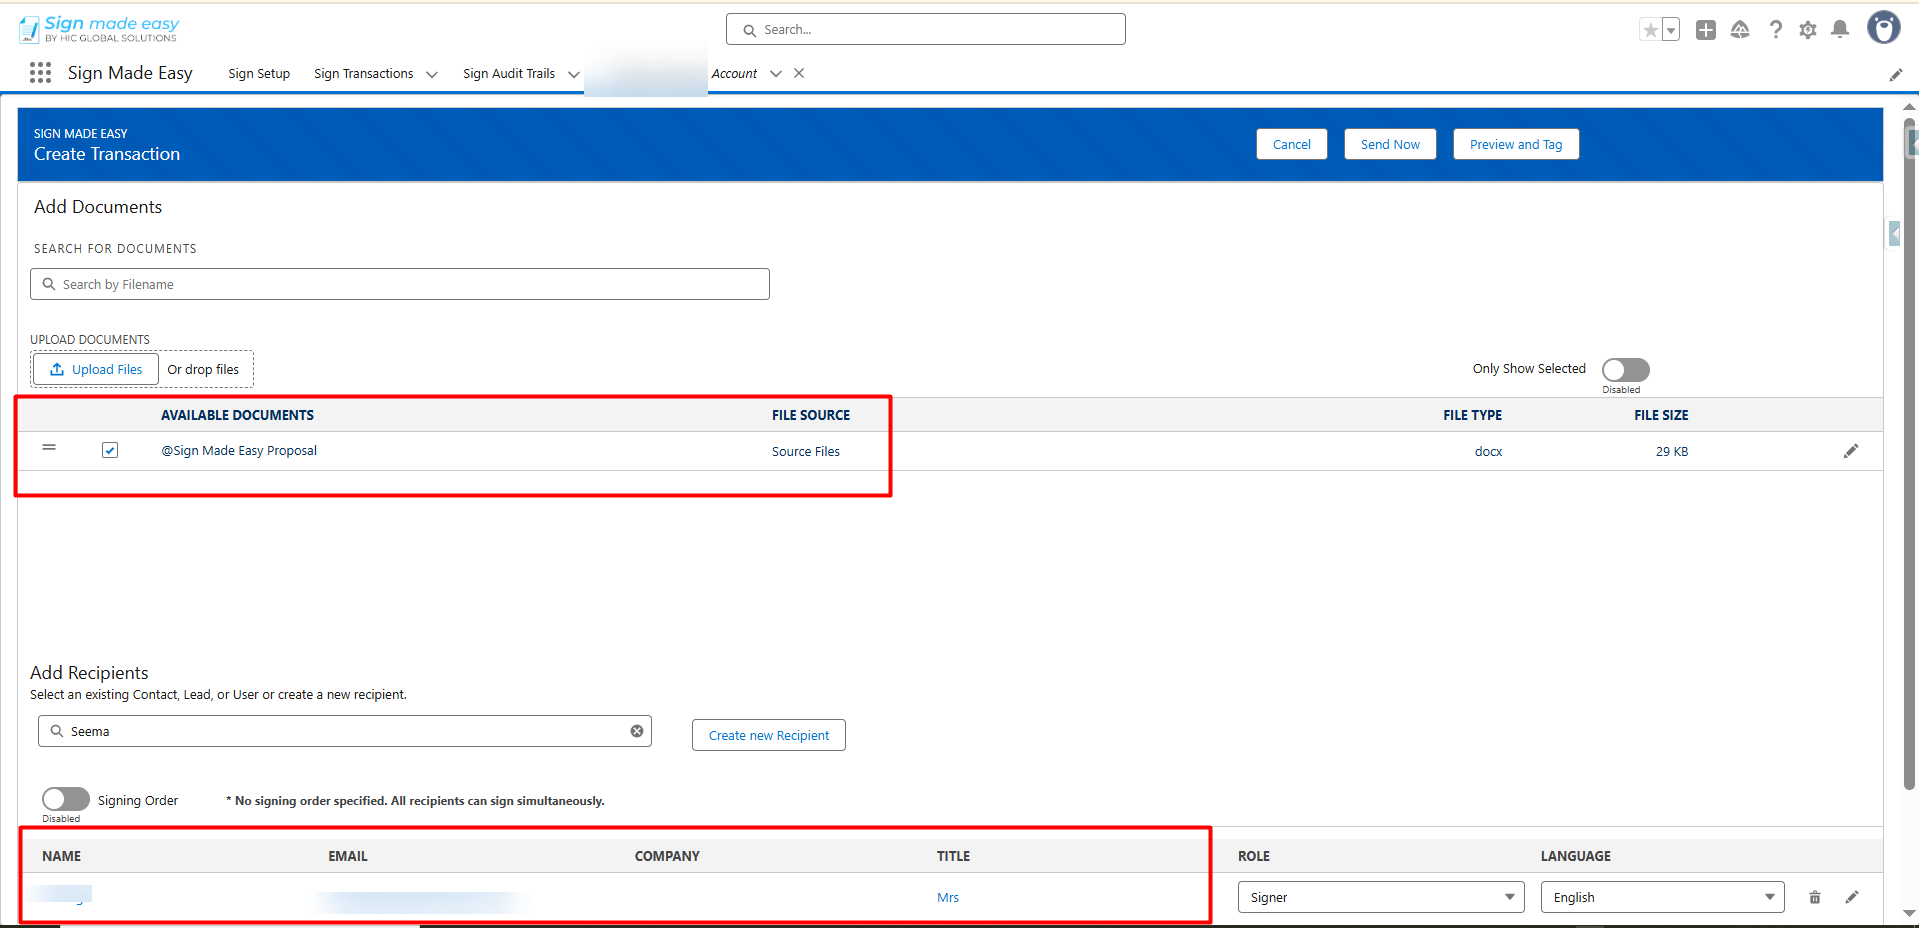Image resolution: width=1919 pixels, height=928 pixels.
Task: Click the FILE SIZE column header
Action: (x=1661, y=415)
